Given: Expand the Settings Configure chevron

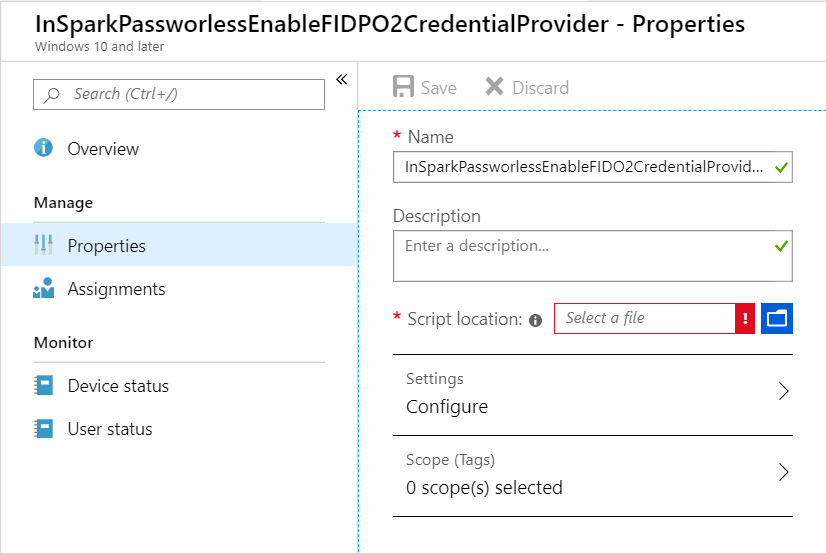Looking at the screenshot, I should pyautogui.click(x=783, y=392).
